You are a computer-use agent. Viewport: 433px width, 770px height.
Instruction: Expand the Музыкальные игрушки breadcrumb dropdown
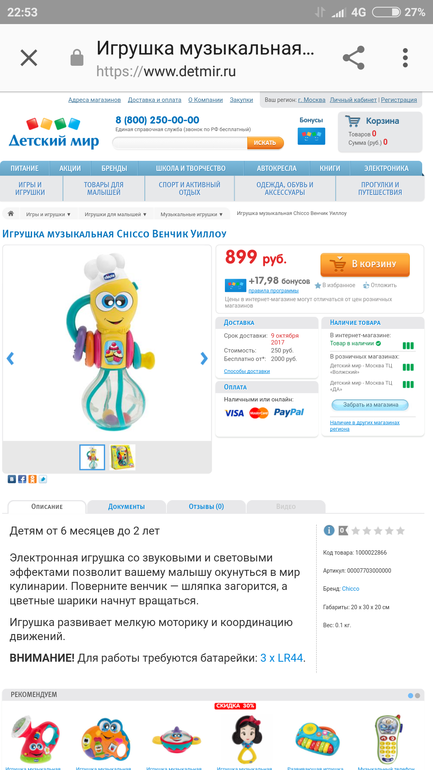point(192,215)
